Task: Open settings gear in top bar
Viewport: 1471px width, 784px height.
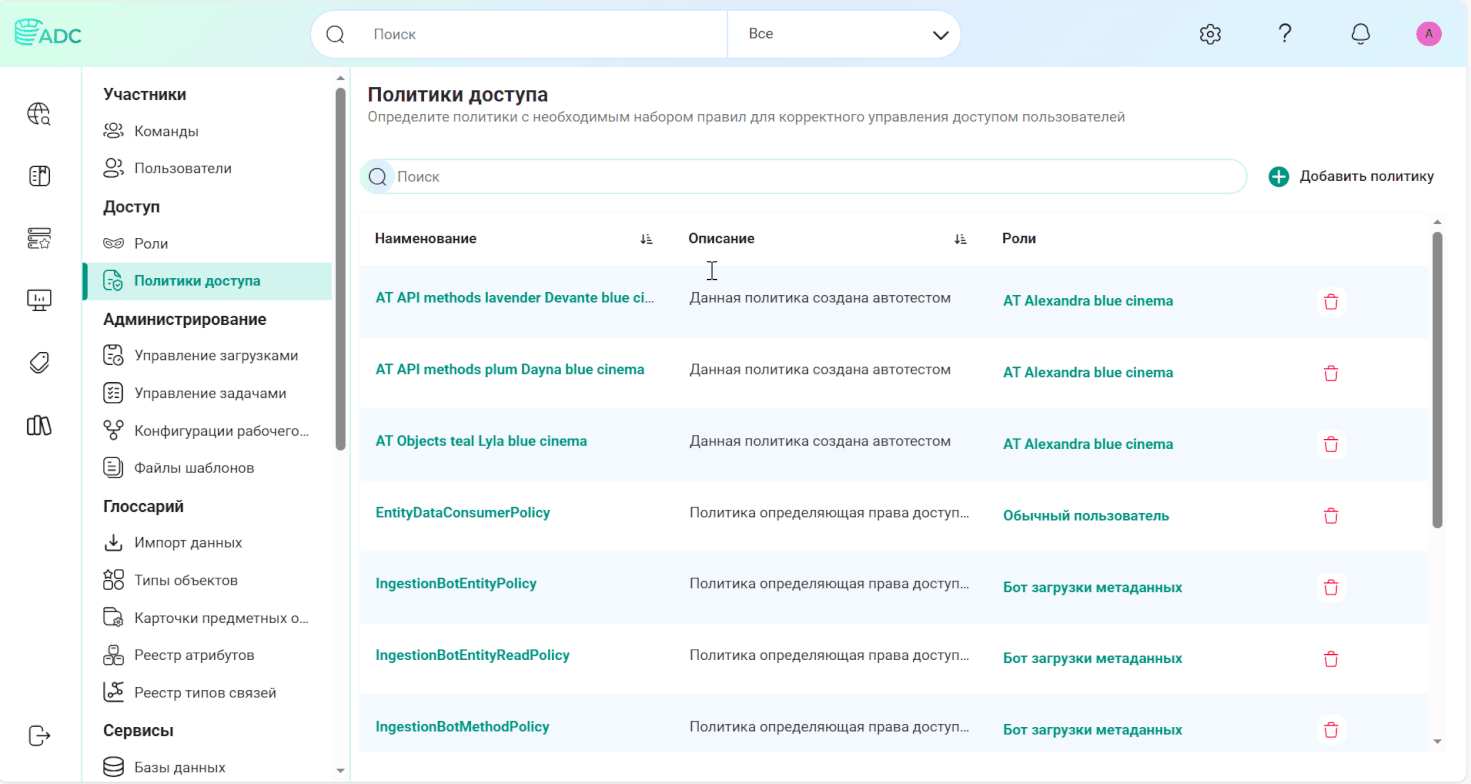Action: (x=1210, y=34)
